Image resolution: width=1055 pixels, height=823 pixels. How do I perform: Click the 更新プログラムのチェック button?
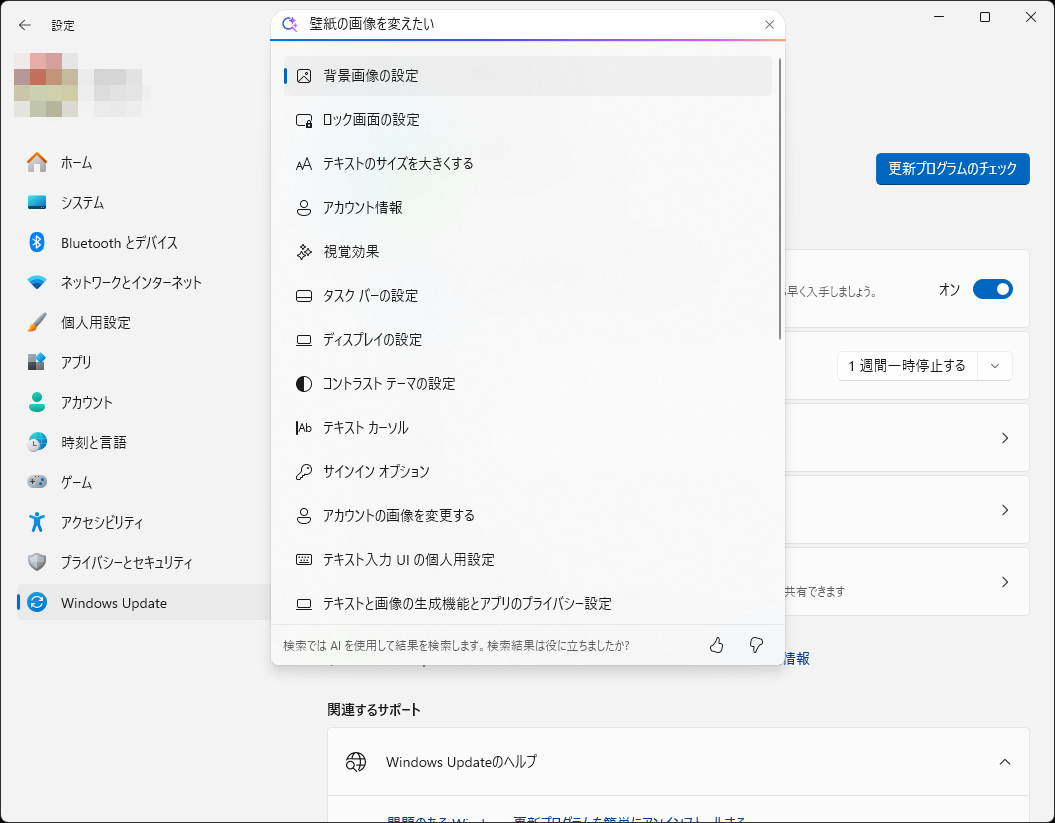[x=951, y=169]
